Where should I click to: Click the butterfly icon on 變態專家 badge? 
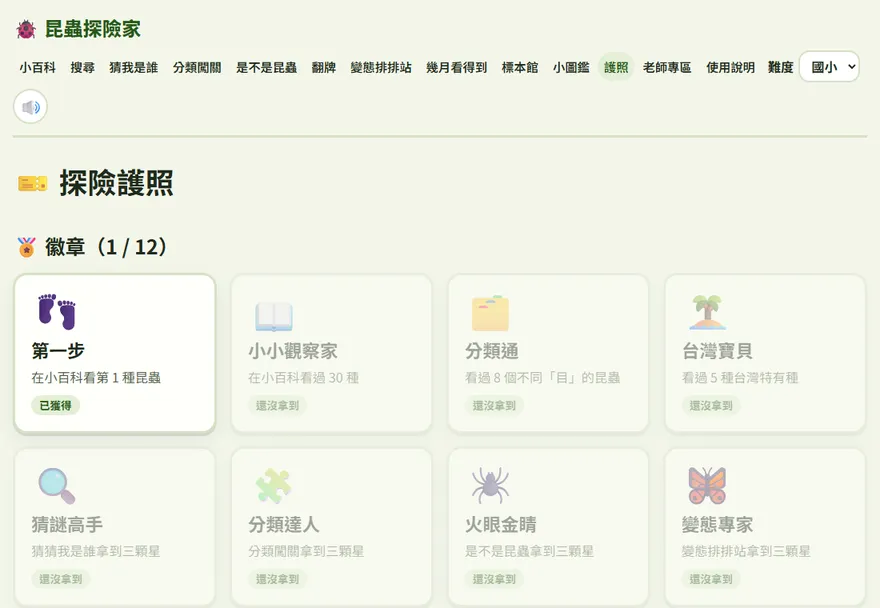[707, 486]
